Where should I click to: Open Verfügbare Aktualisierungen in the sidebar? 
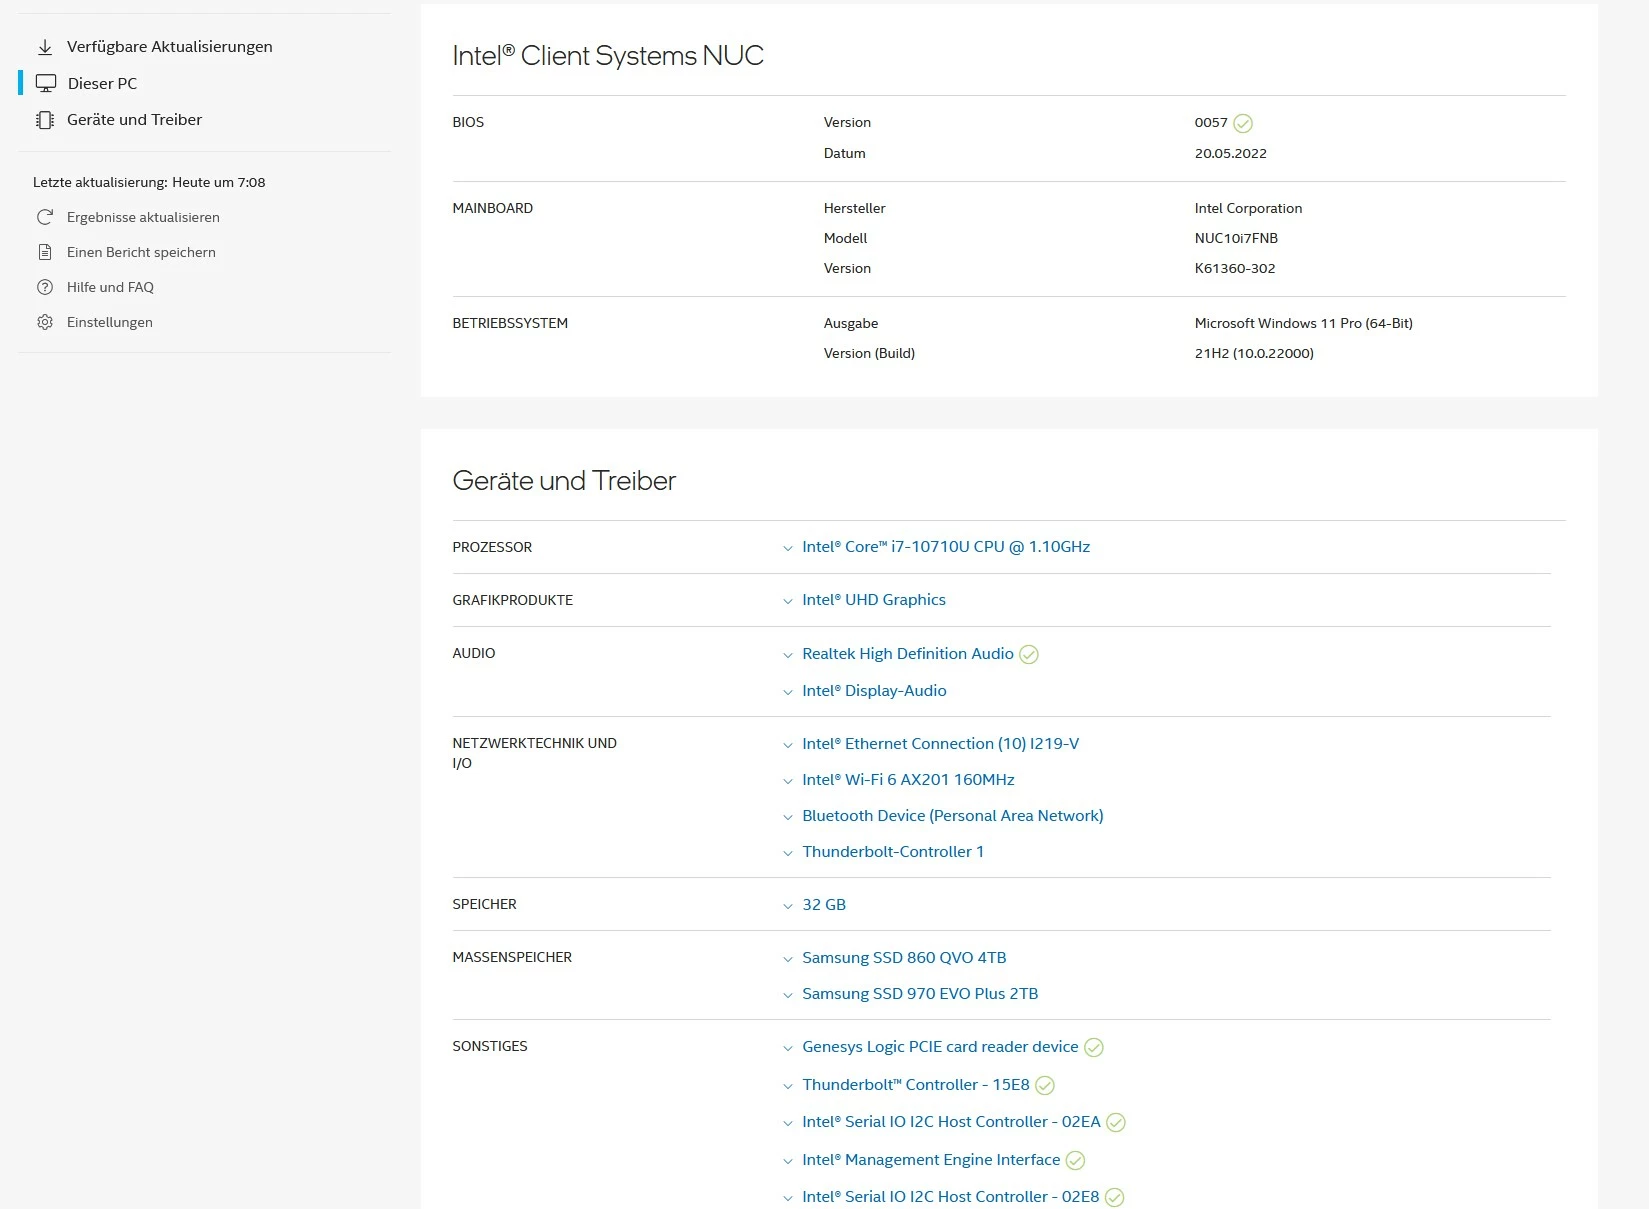pos(170,47)
